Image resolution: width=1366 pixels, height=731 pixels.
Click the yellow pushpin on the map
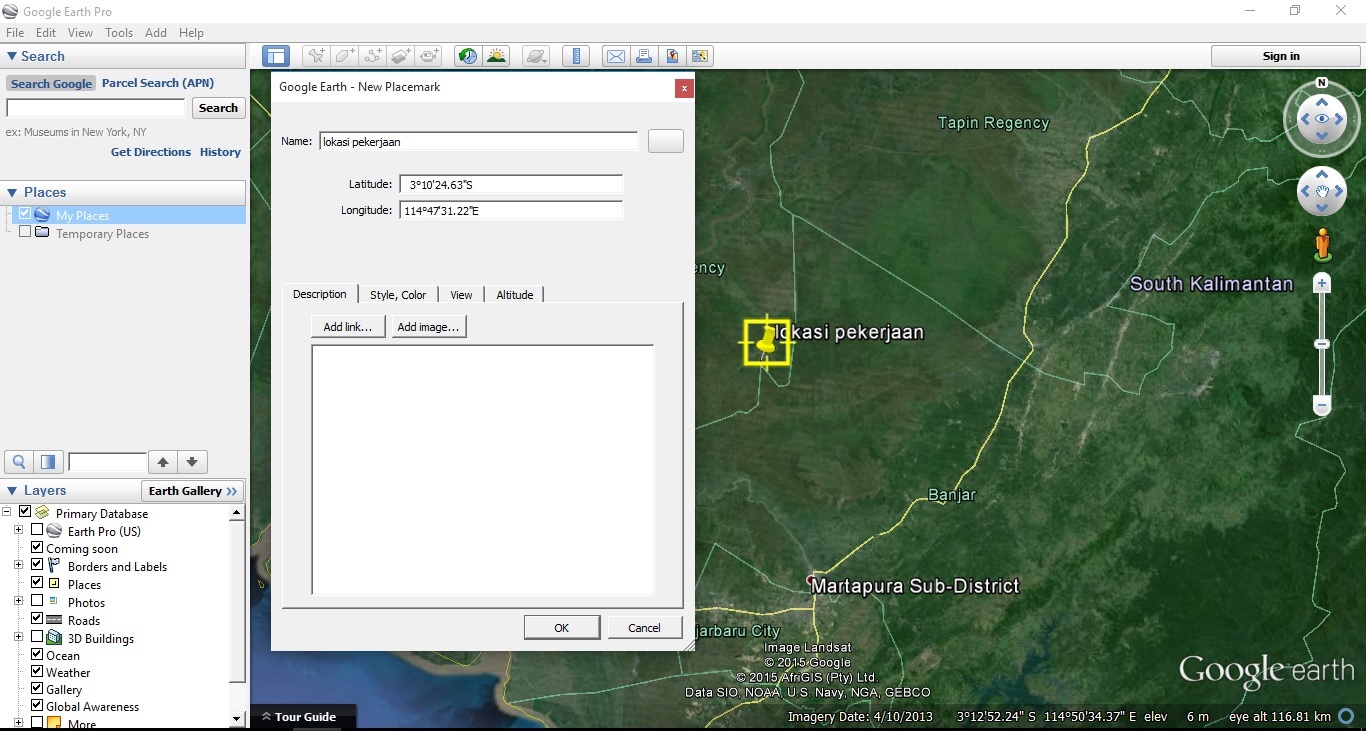point(767,340)
